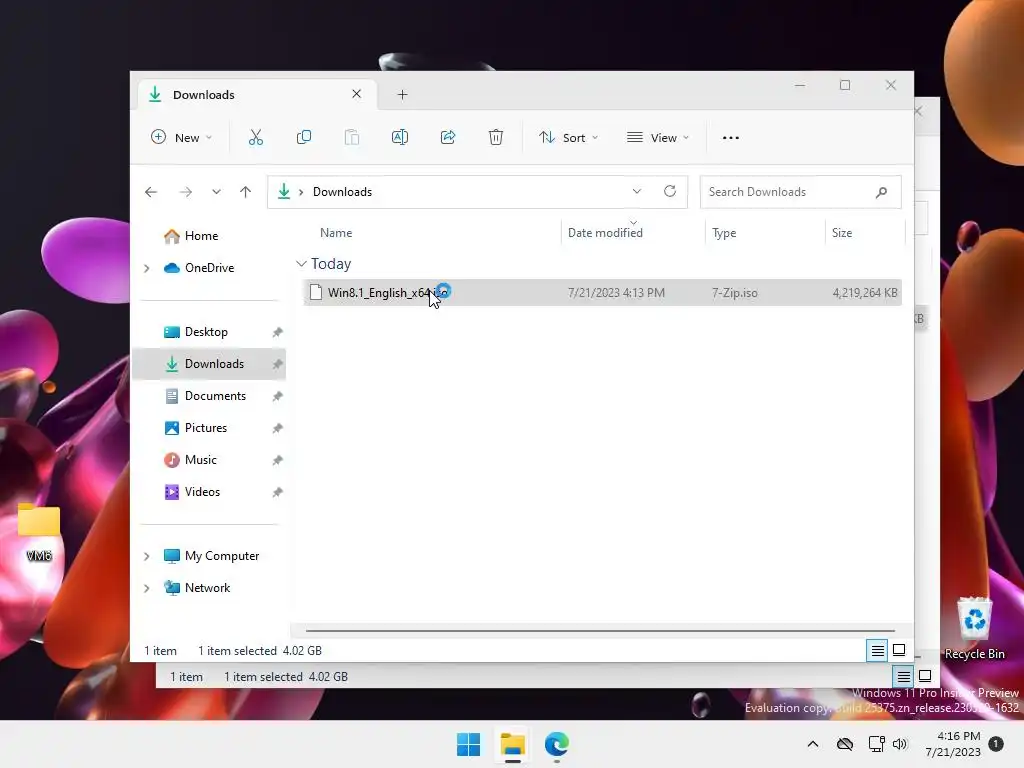This screenshot has width=1024, height=768.
Task: Select the Recycle Bin desktop icon
Action: pyautogui.click(x=974, y=629)
